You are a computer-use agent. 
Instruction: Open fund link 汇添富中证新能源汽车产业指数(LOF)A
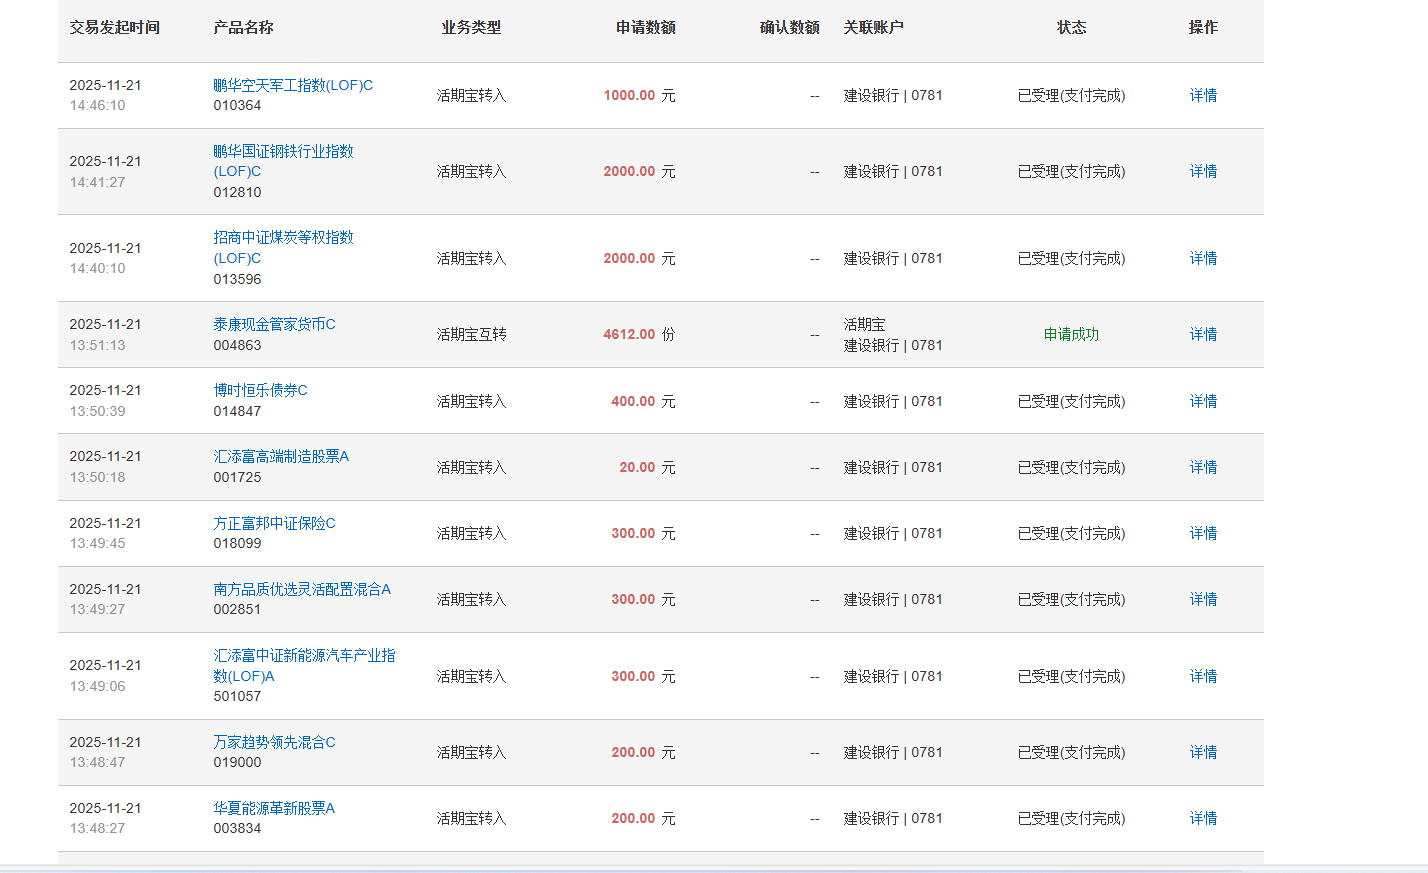click(x=304, y=666)
